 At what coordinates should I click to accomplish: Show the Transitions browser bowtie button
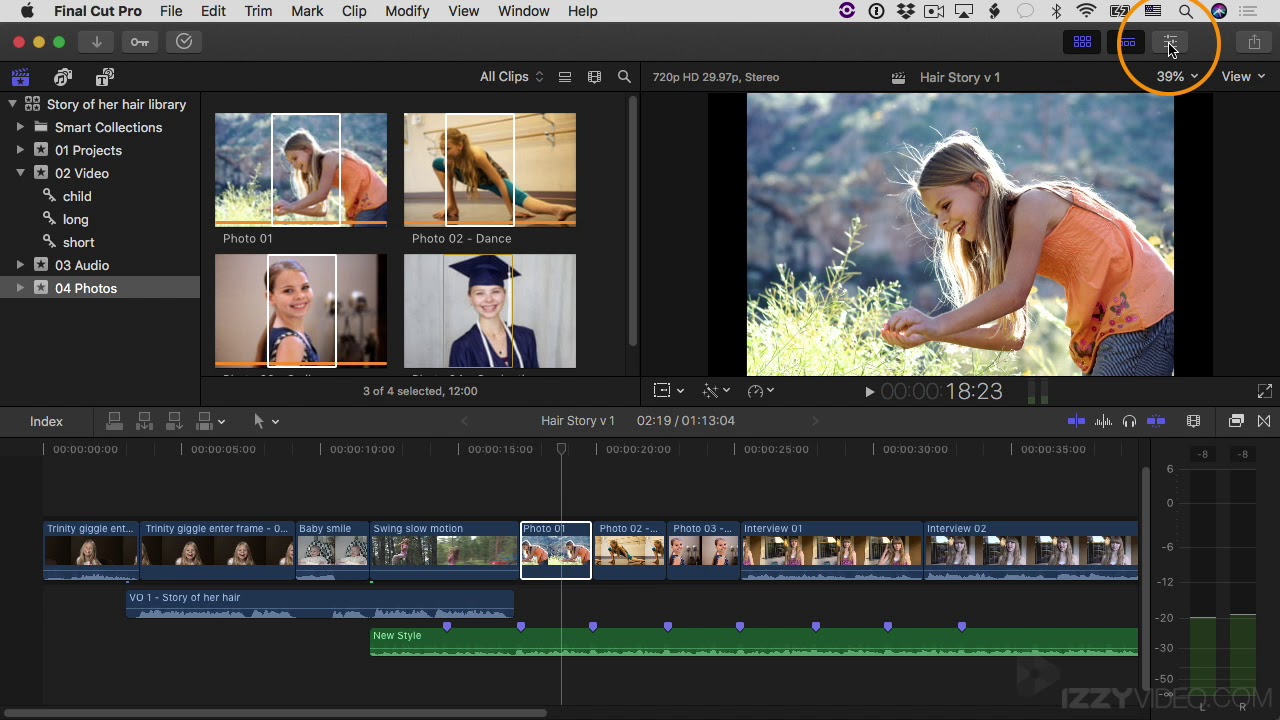[1264, 421]
